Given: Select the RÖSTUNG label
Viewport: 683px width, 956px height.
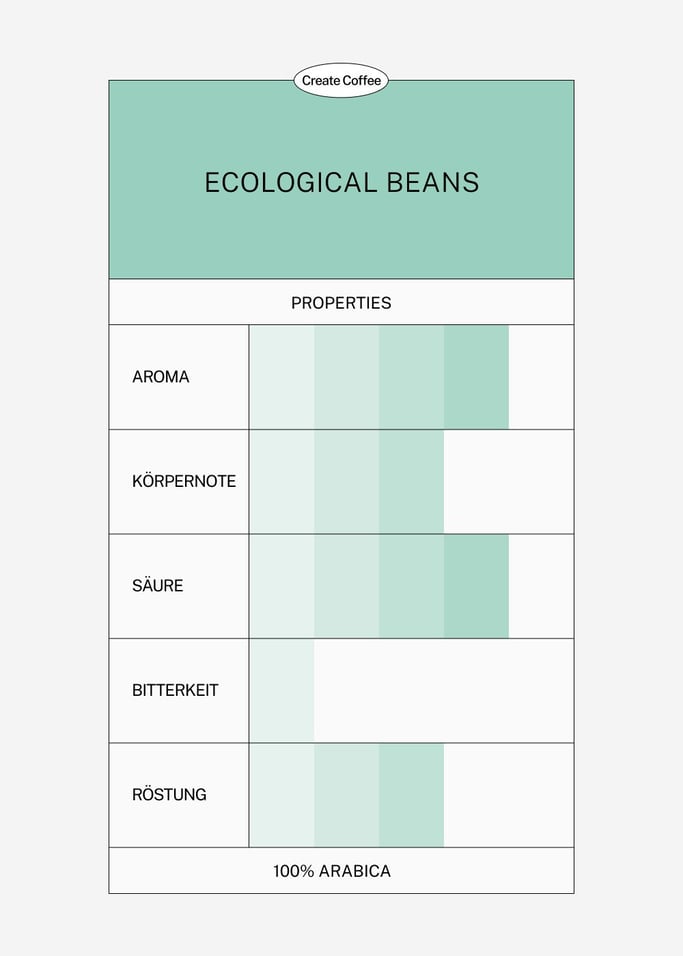Looking at the screenshot, I should click(x=170, y=795).
